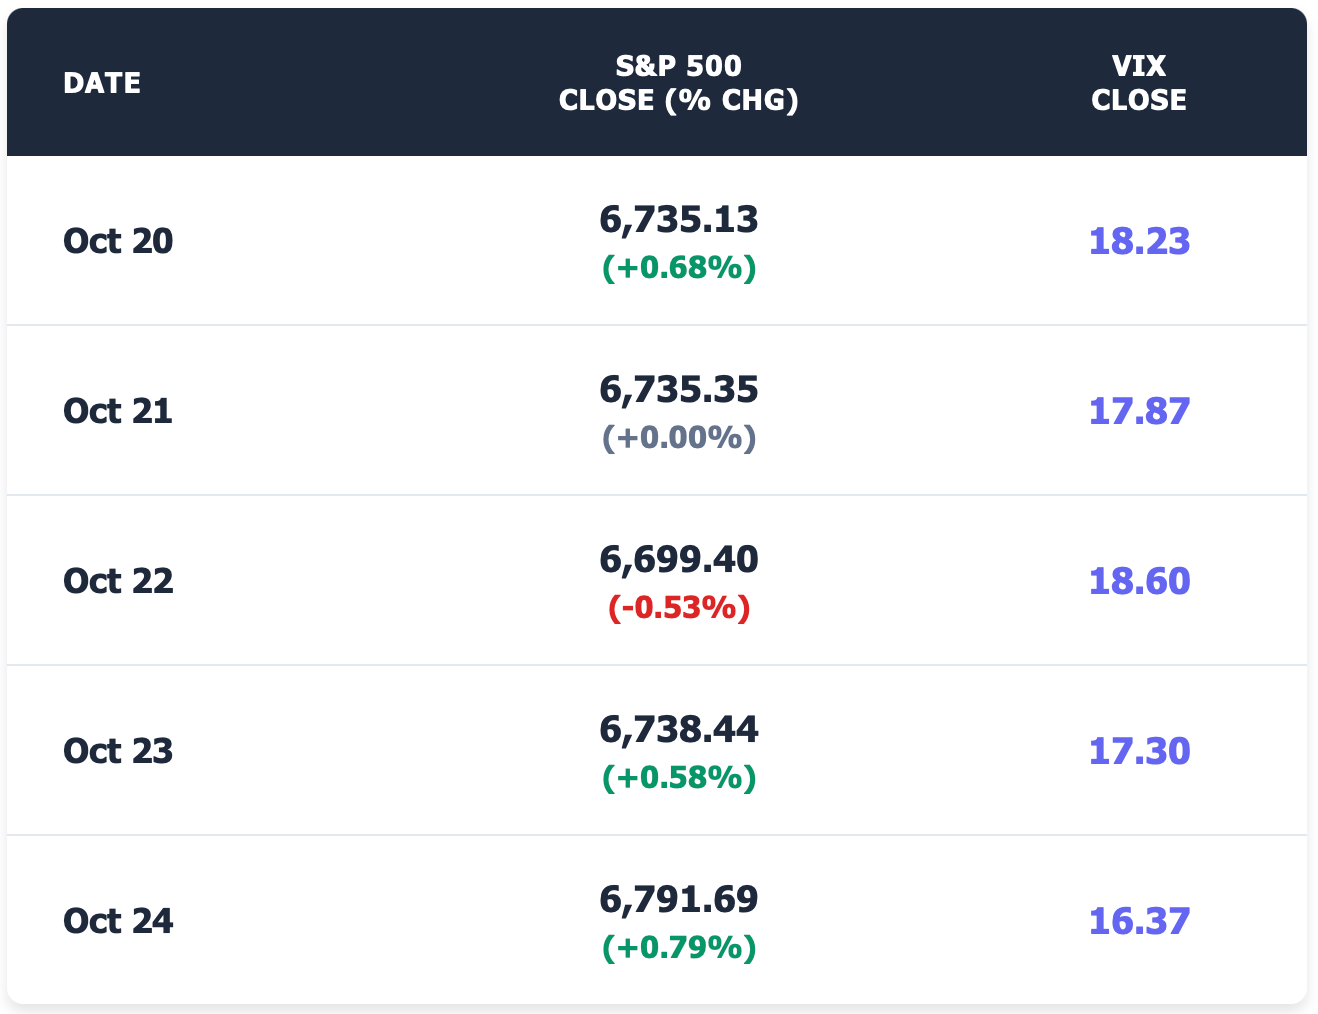Screen dimensions: 1318x1014
Task: Select the Oct 22 date cell
Action: (118, 581)
